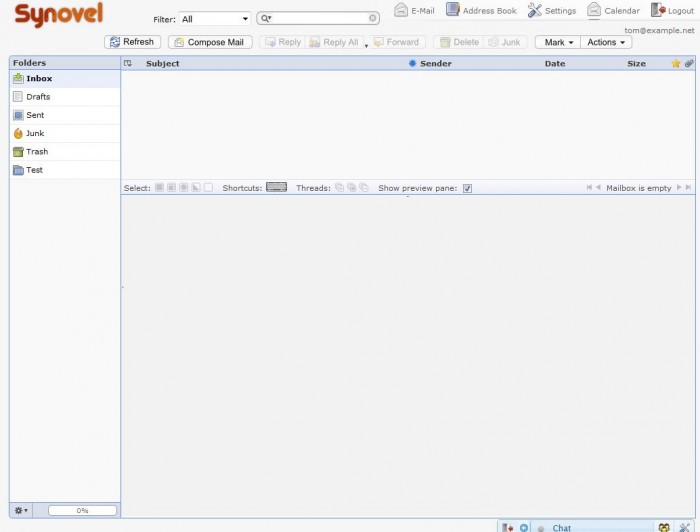The width and height of the screenshot is (700, 532).
Task: Open the Address Book
Action: click(x=481, y=10)
